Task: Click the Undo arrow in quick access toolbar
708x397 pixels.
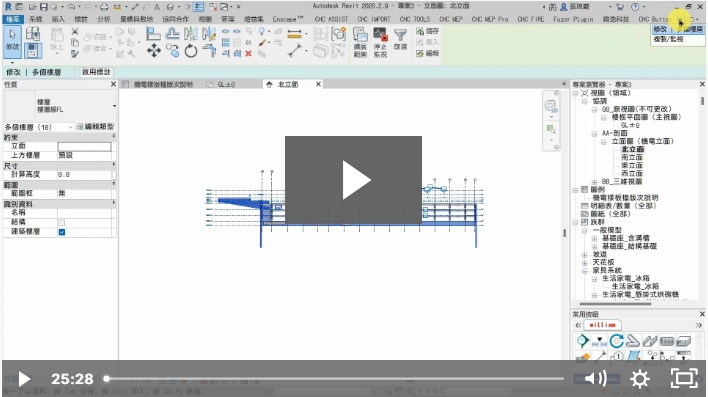Action: [x=71, y=7]
